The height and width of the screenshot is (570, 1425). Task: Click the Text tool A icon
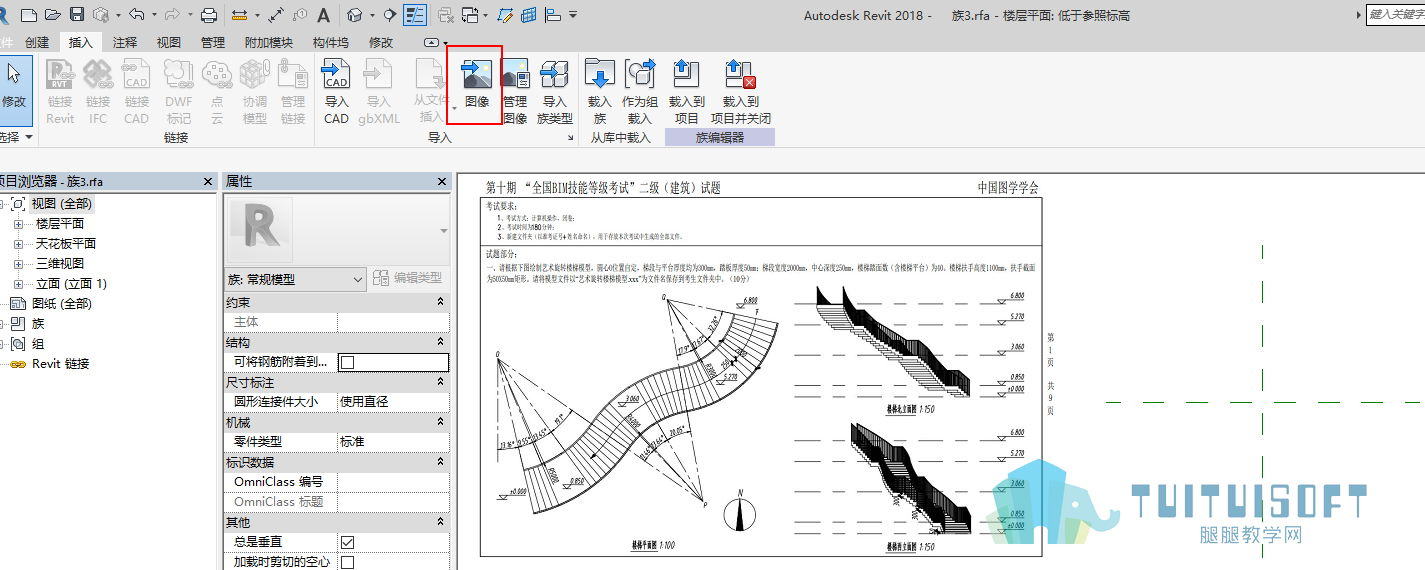click(323, 15)
